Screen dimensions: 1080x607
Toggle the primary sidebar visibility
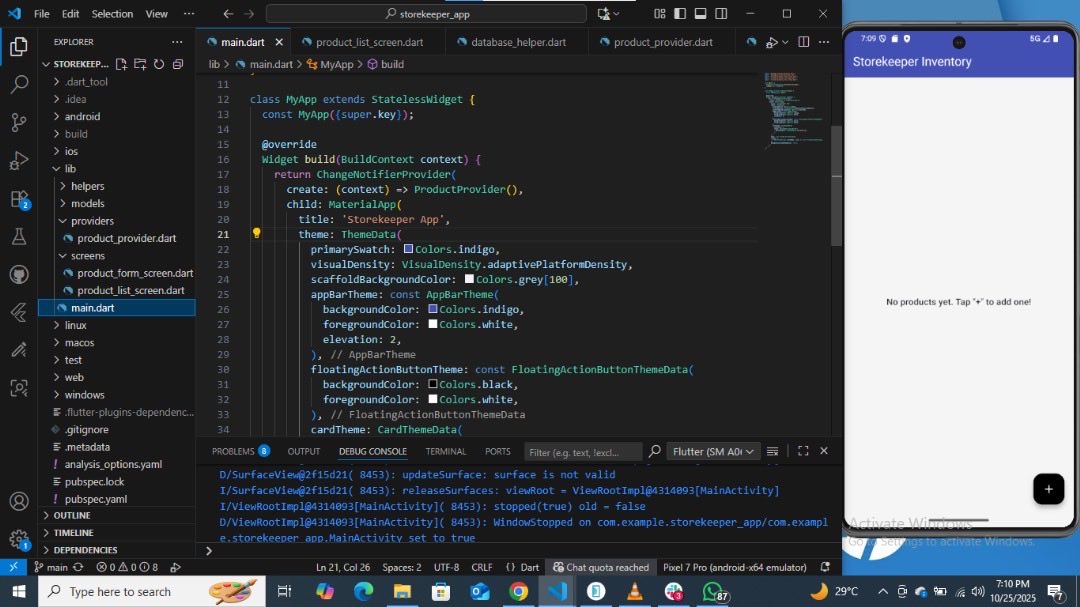(x=680, y=13)
